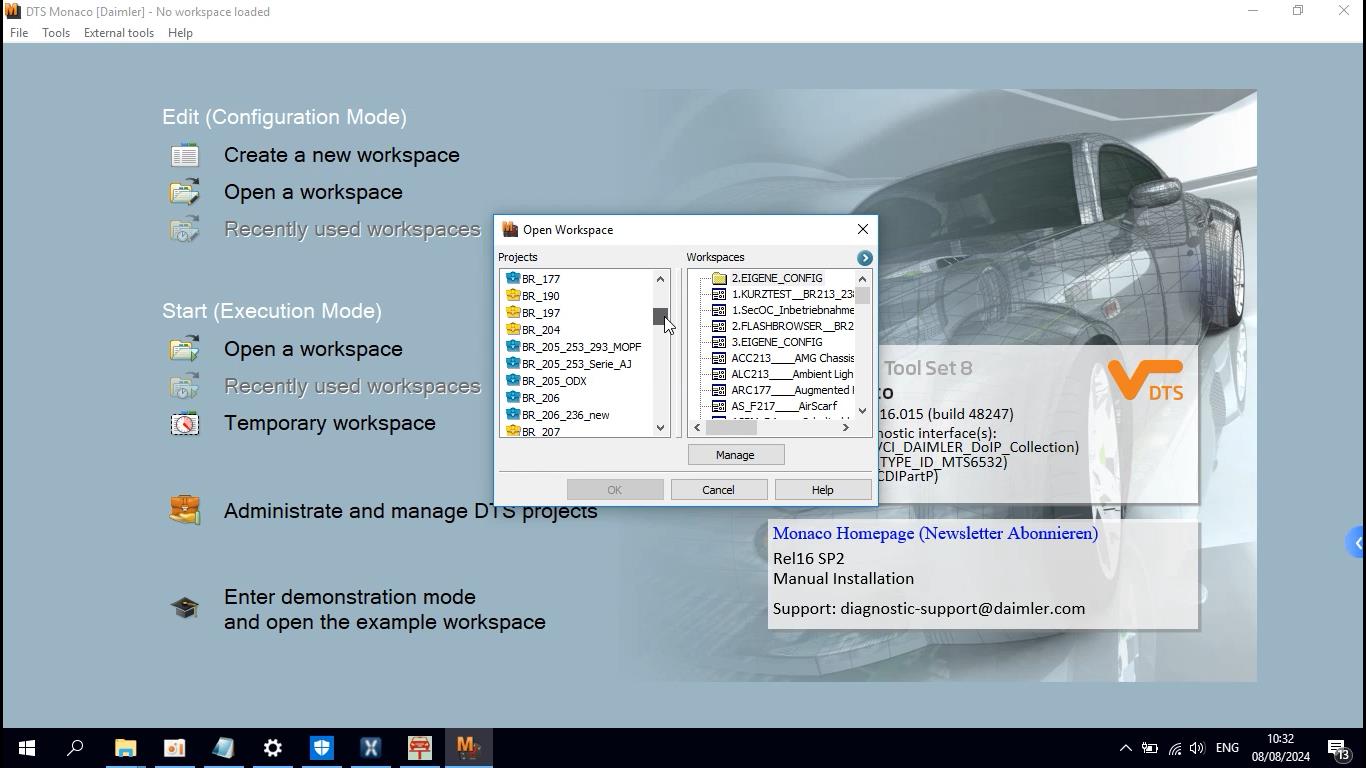Click 1.KURZTEST workspace icon

coord(719,294)
